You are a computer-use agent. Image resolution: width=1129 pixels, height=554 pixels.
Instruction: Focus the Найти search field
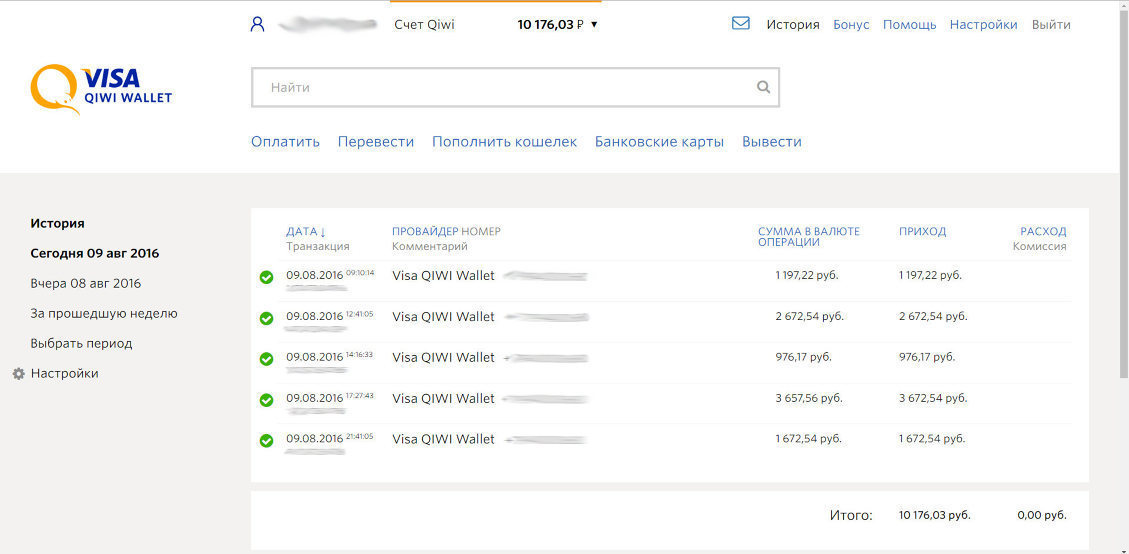(x=515, y=87)
